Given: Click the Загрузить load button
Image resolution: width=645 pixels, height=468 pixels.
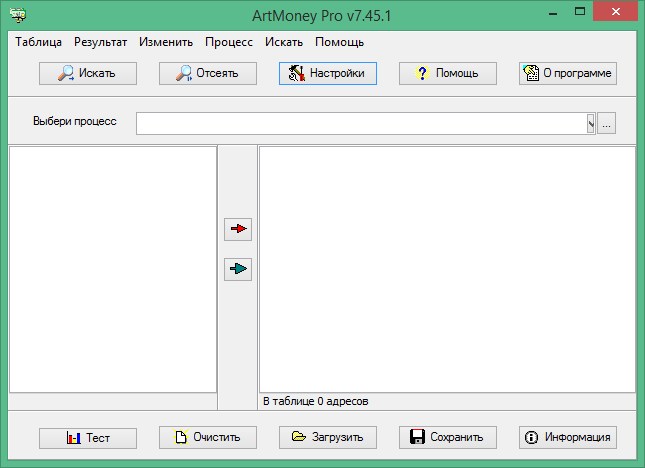Looking at the screenshot, I should (328, 437).
